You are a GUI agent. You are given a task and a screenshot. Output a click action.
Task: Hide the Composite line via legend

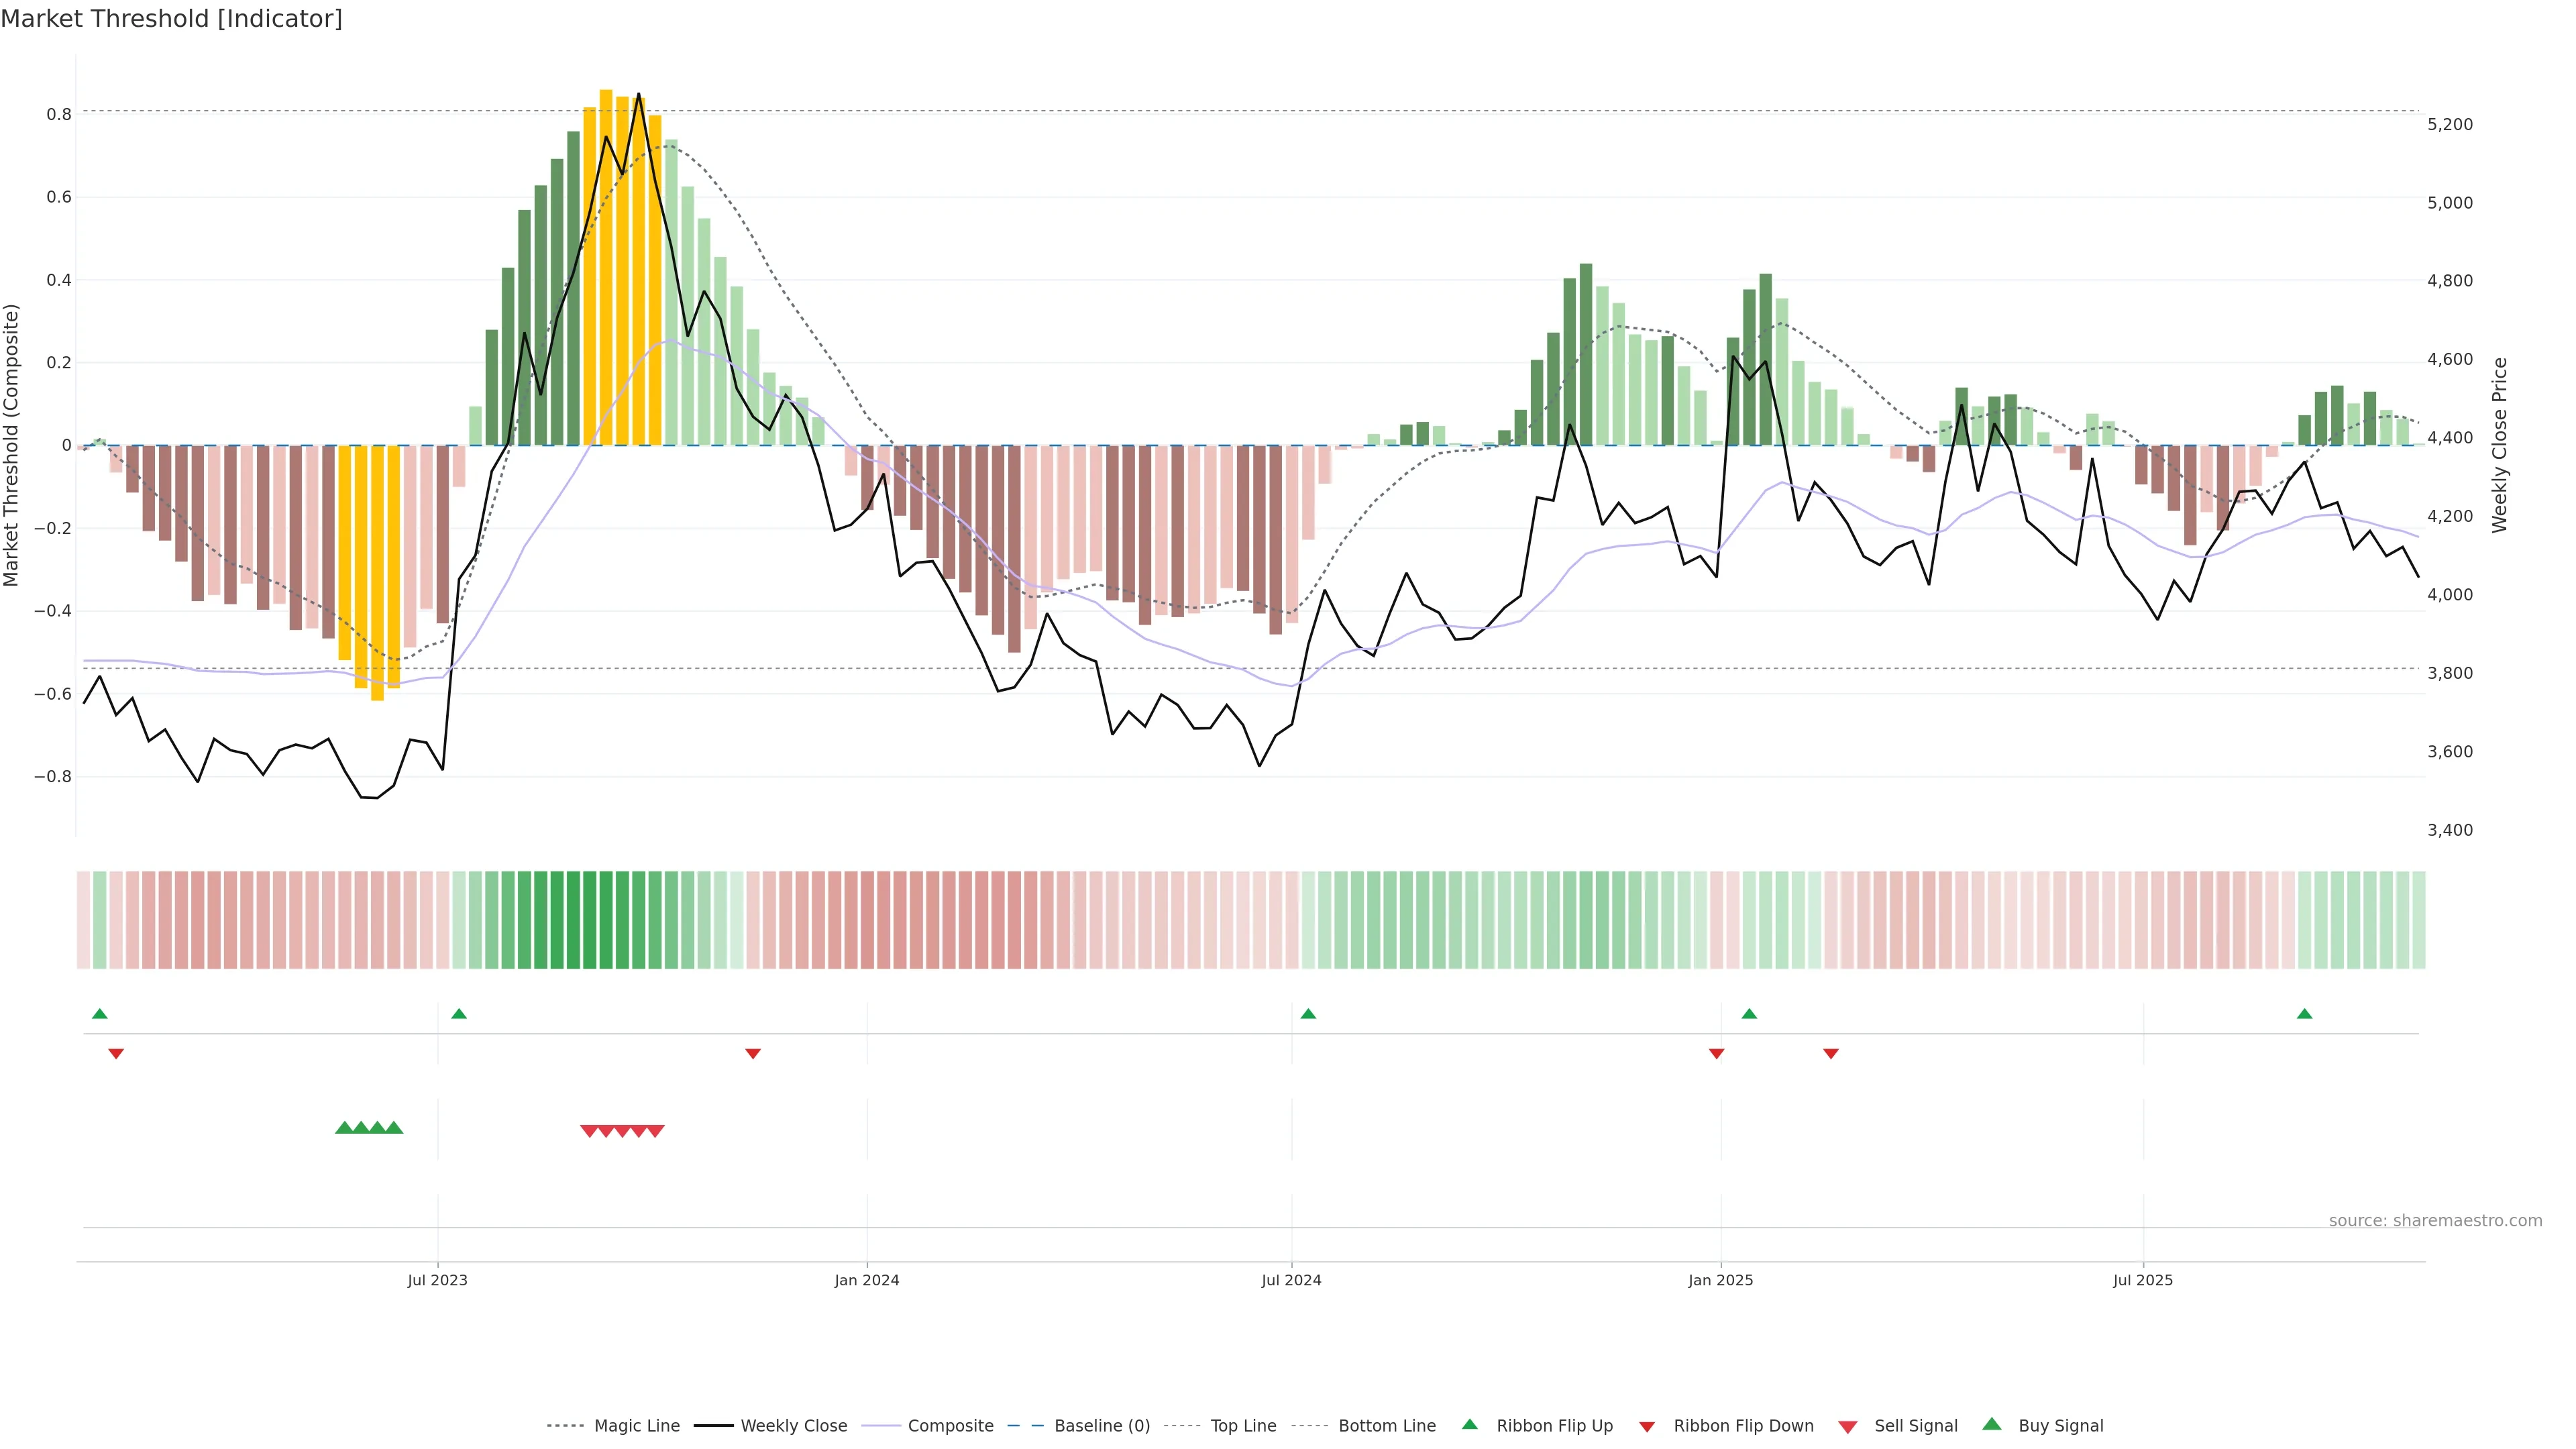[950, 1426]
